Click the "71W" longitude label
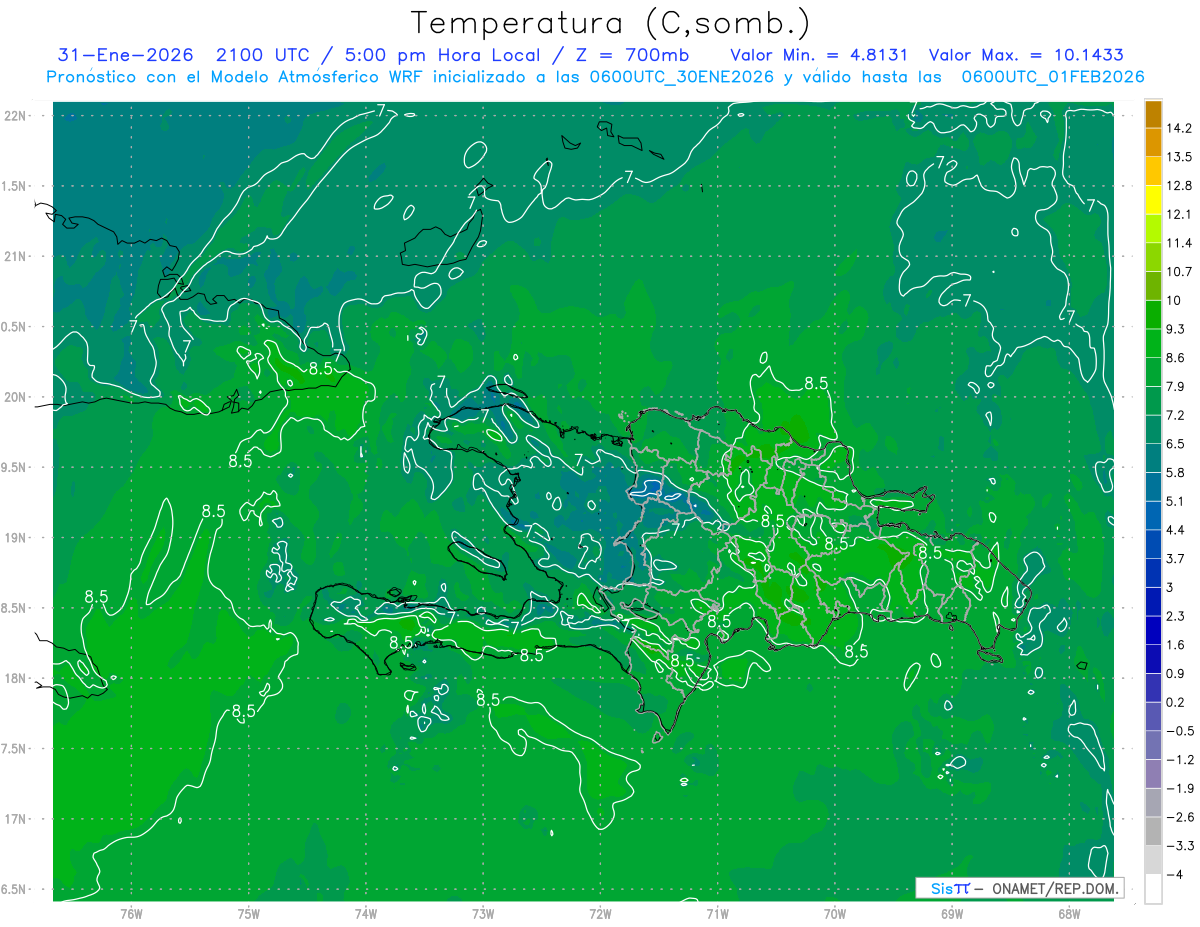This screenshot has width=1200, height=927. (717, 913)
